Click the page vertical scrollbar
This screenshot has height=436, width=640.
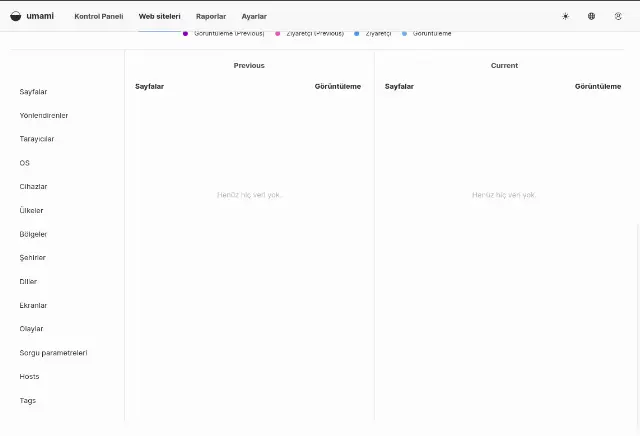[638, 327]
